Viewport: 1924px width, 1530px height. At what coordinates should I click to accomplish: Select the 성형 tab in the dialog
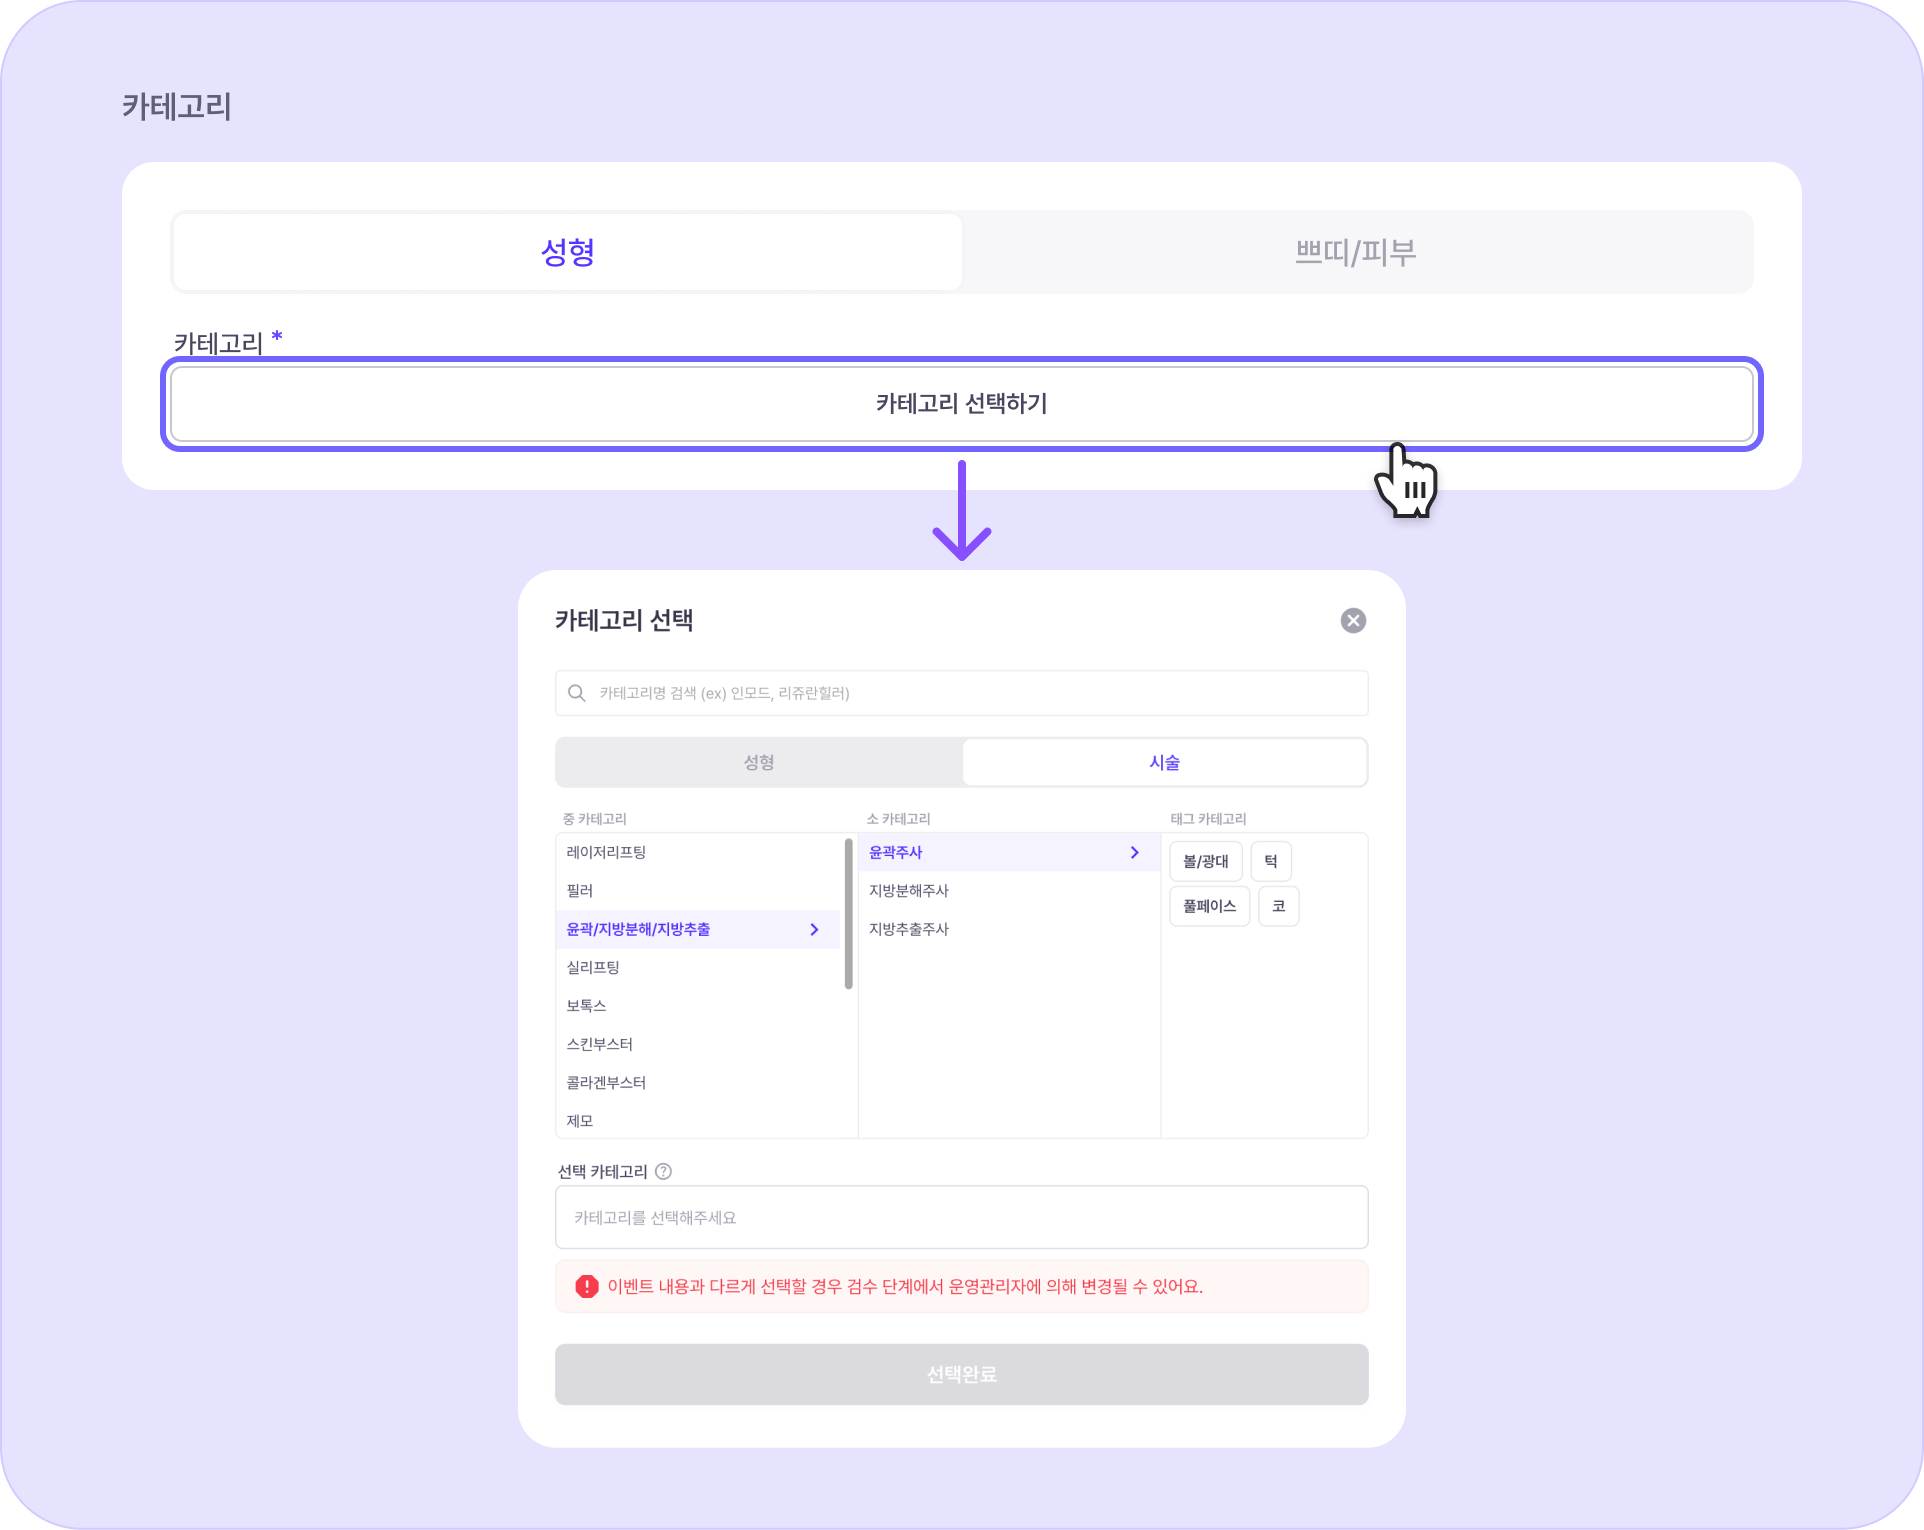tap(759, 762)
